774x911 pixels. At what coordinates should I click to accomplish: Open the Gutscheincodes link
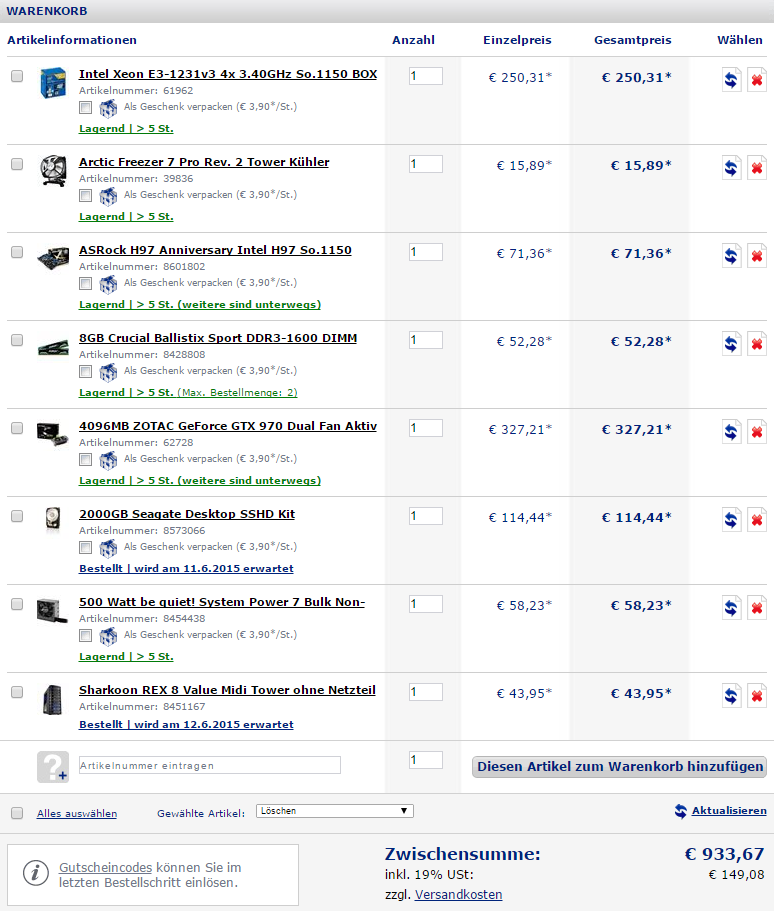105,867
